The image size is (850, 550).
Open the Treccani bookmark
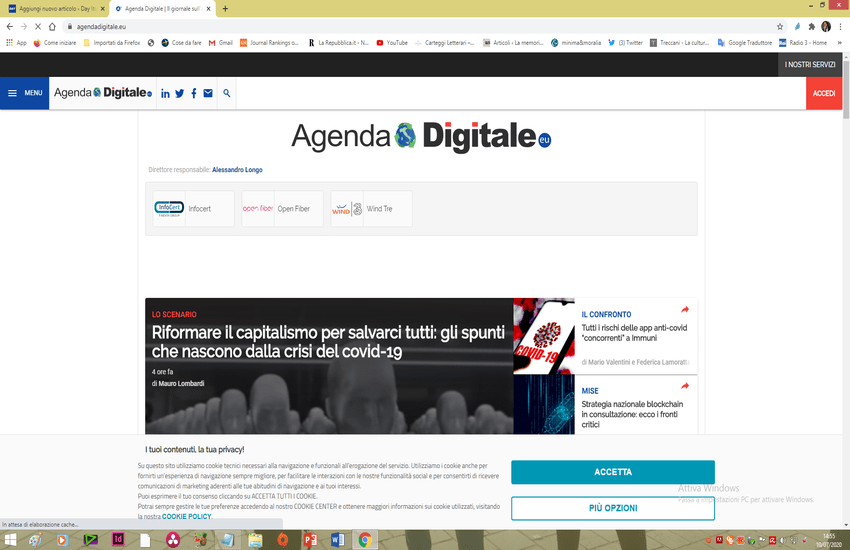click(679, 43)
